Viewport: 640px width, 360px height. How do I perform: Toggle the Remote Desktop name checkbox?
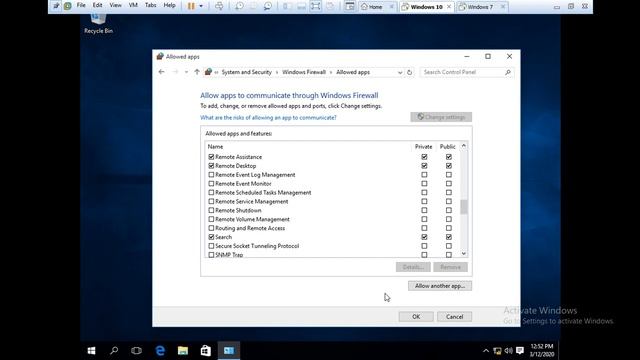click(x=211, y=166)
